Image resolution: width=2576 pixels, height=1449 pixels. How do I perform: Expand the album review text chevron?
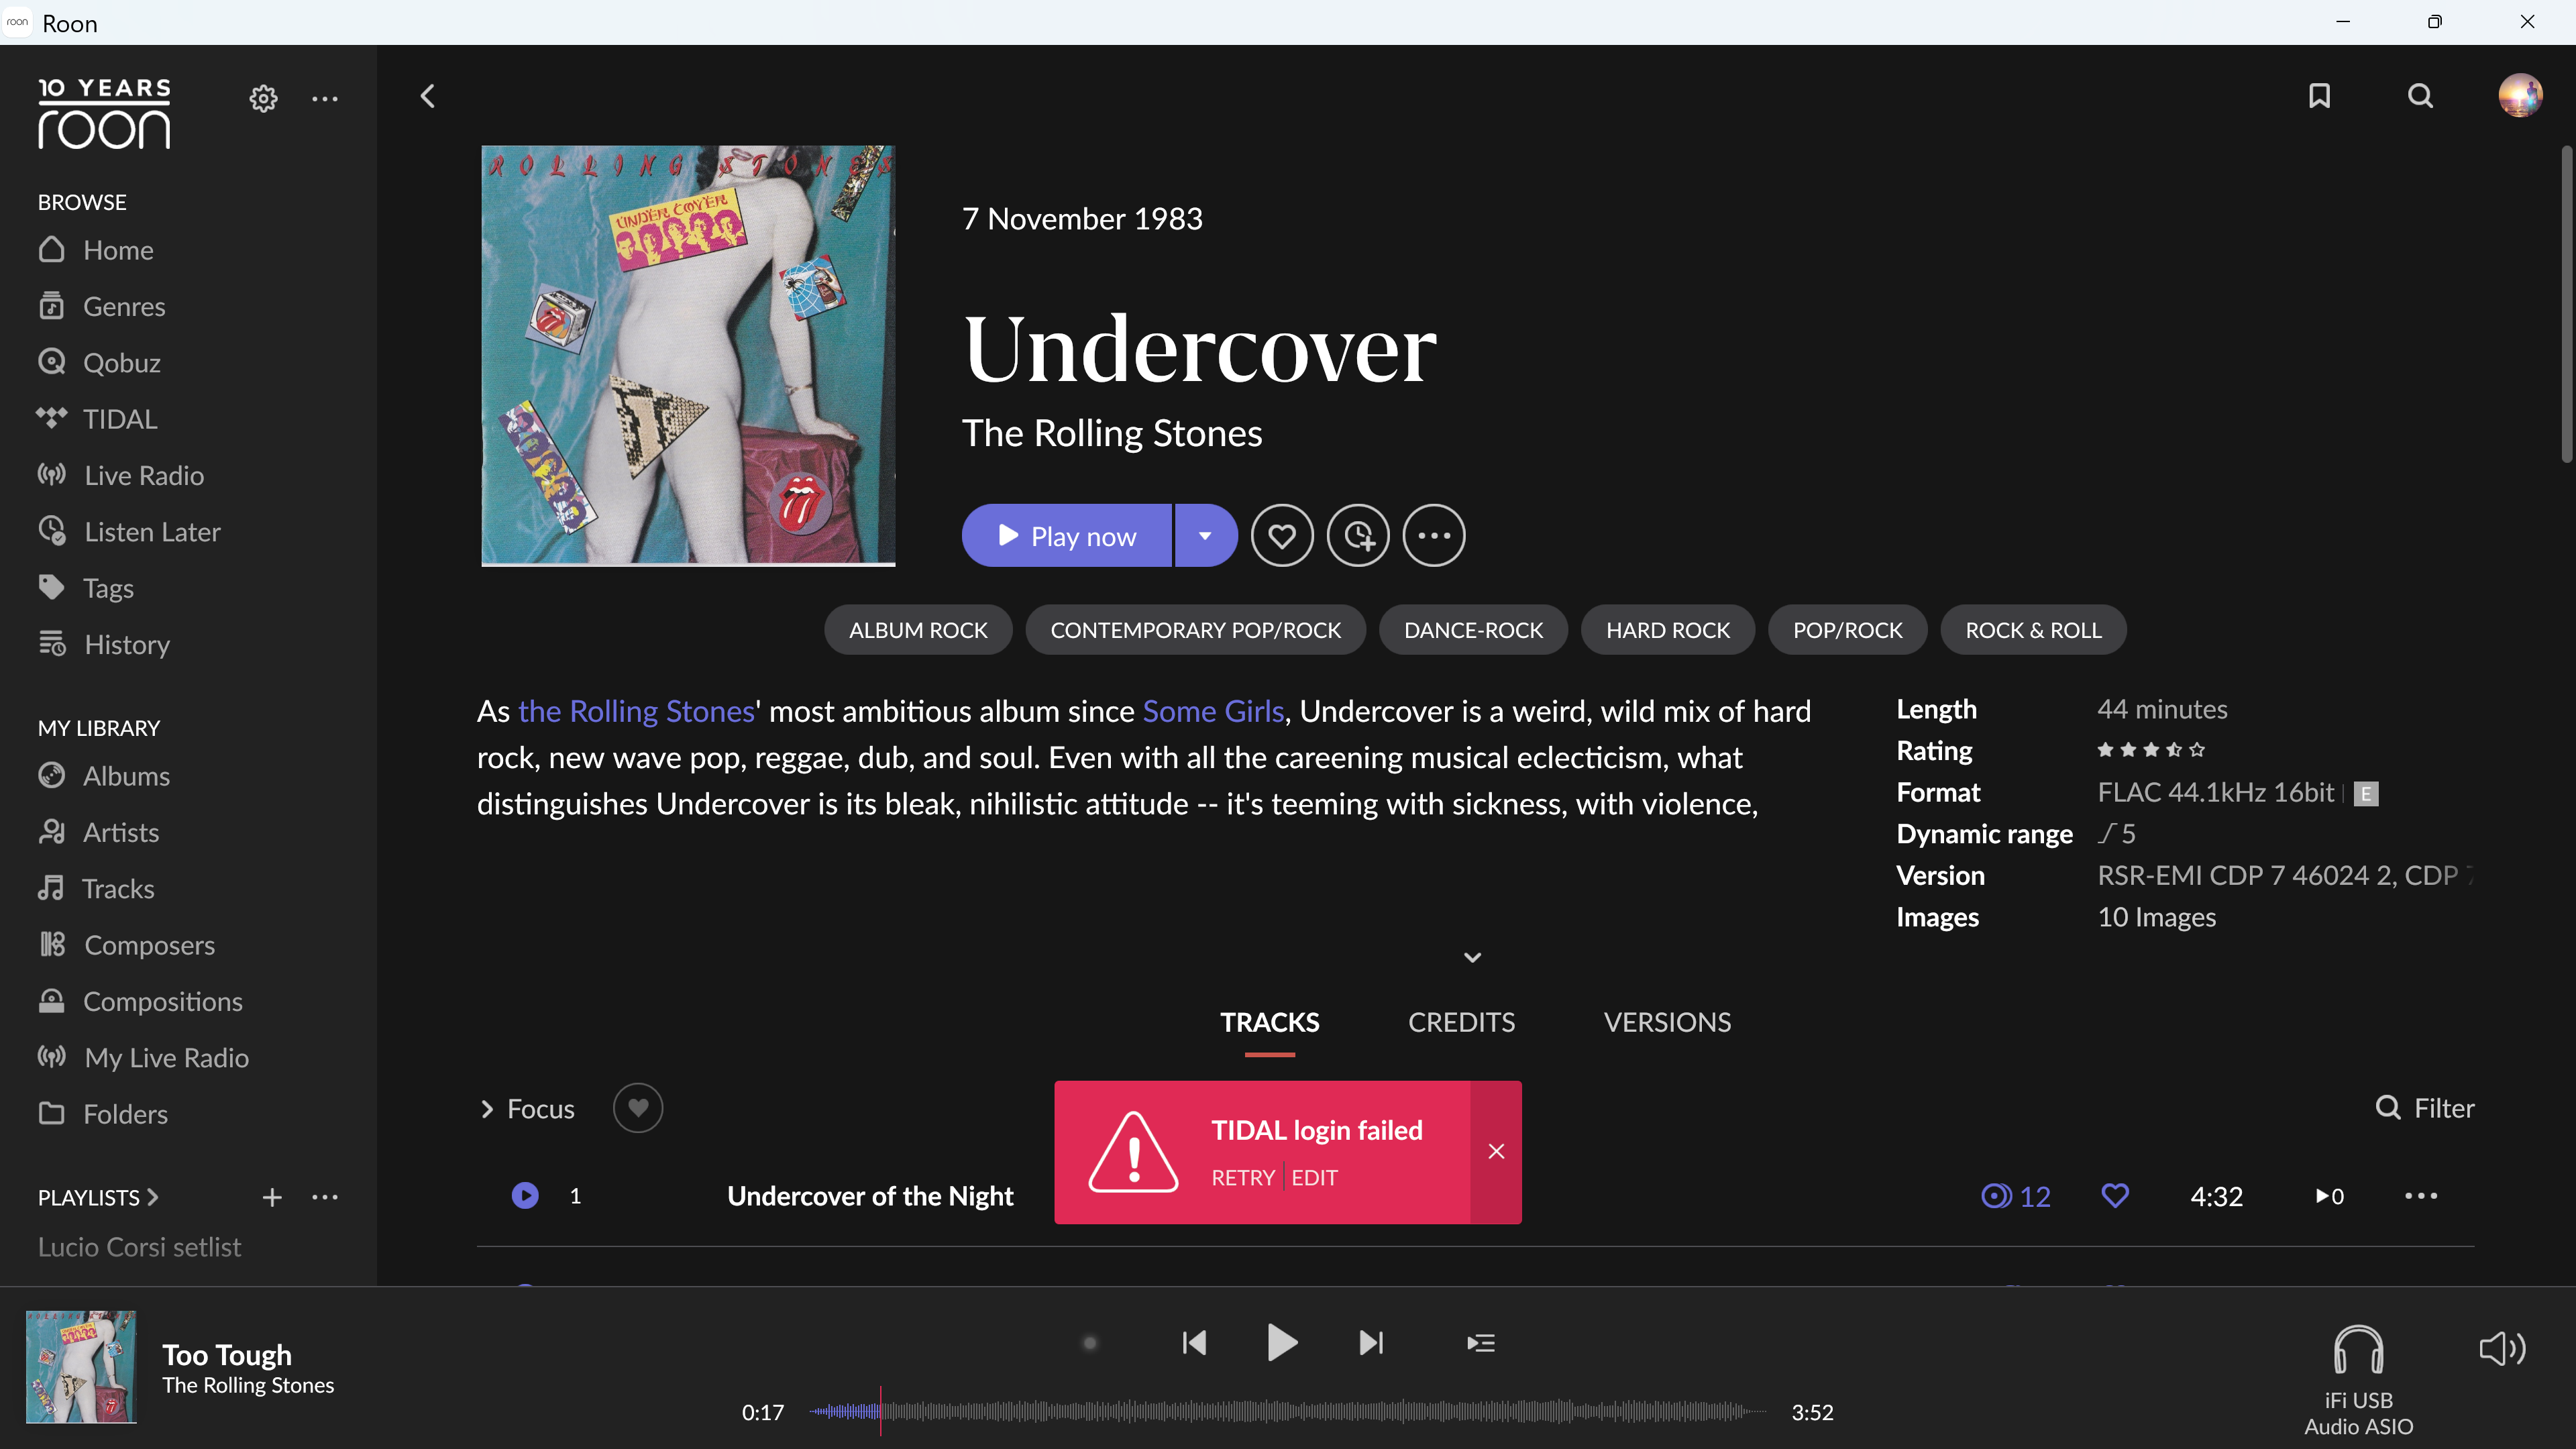pos(1473,957)
